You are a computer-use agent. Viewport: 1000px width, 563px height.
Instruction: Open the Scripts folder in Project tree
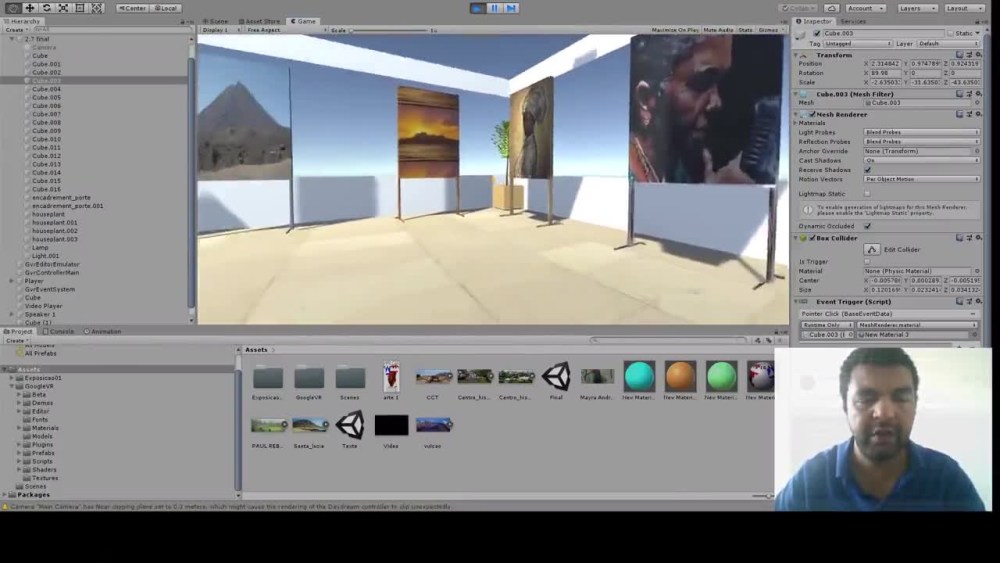click(x=42, y=461)
